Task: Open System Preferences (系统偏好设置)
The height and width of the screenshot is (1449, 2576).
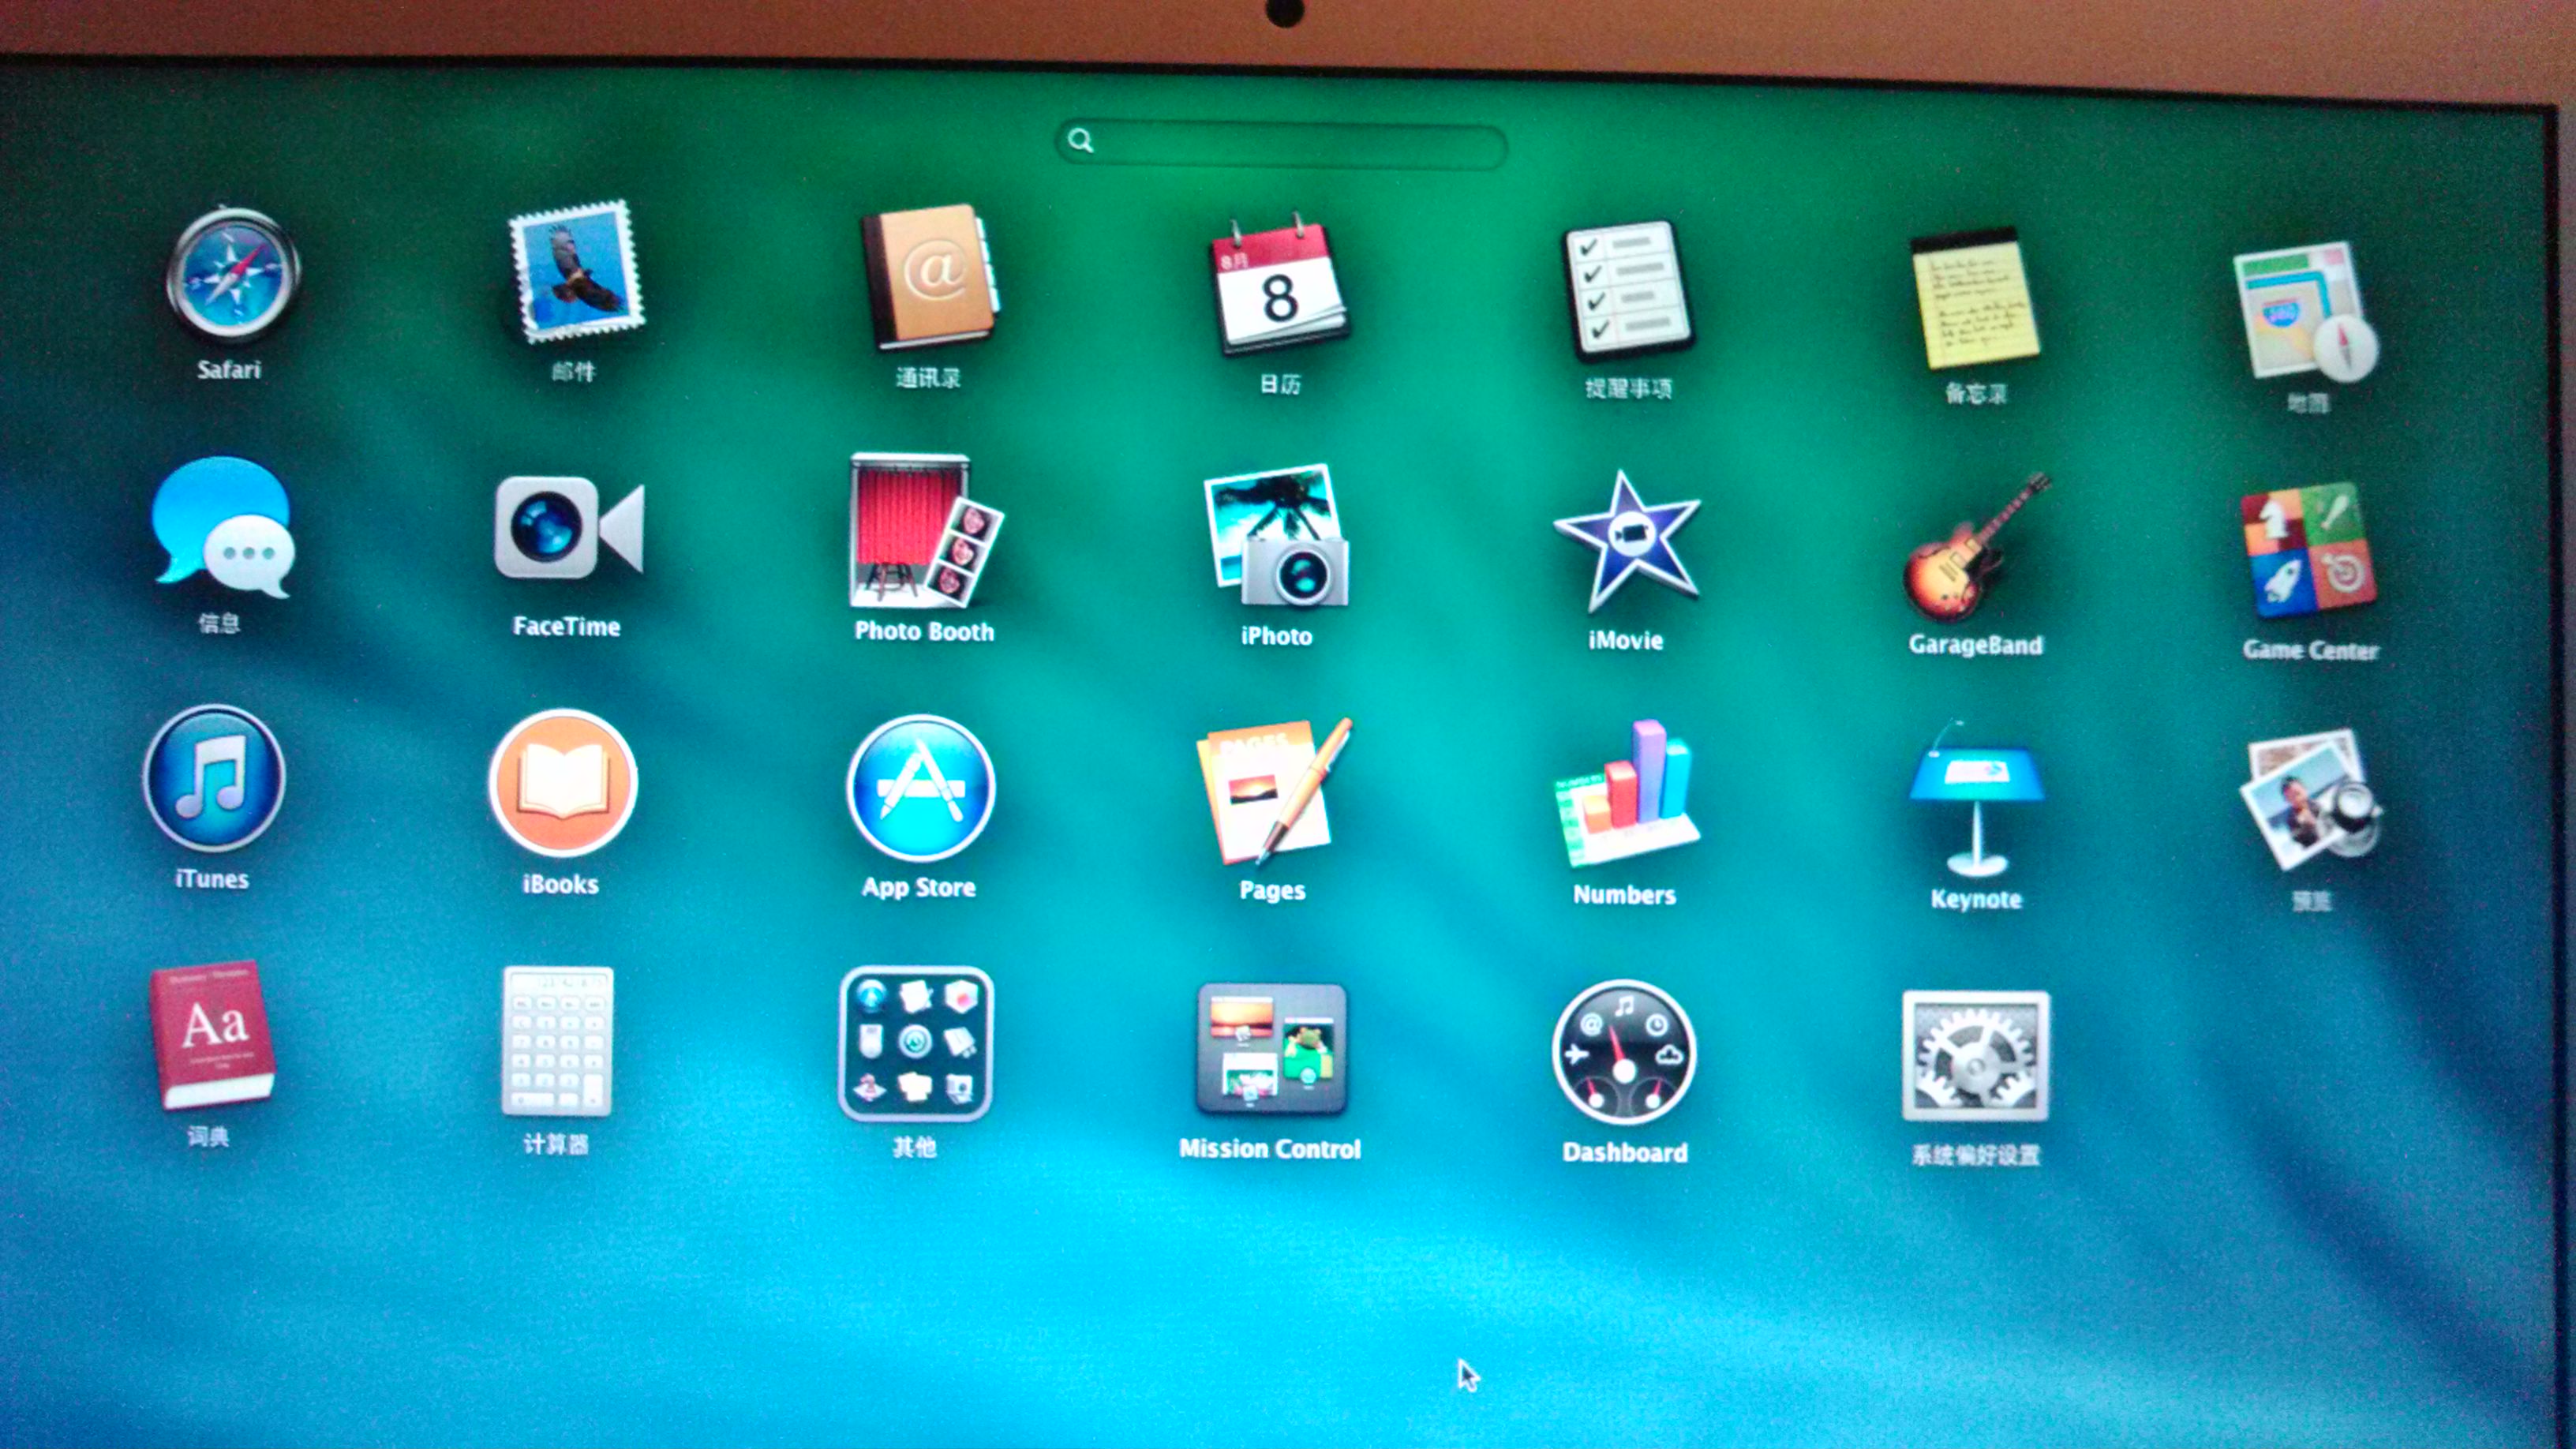Action: [x=1976, y=1056]
